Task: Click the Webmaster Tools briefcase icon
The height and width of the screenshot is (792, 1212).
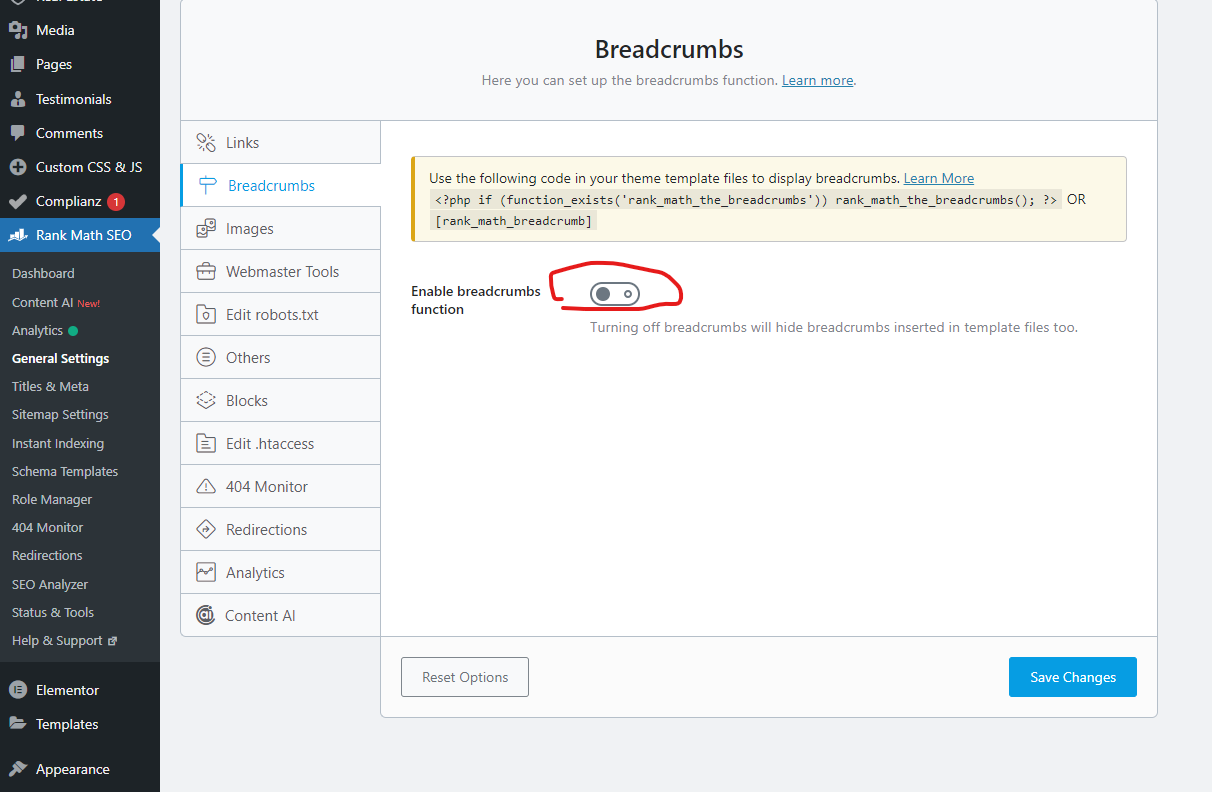Action: (x=206, y=272)
